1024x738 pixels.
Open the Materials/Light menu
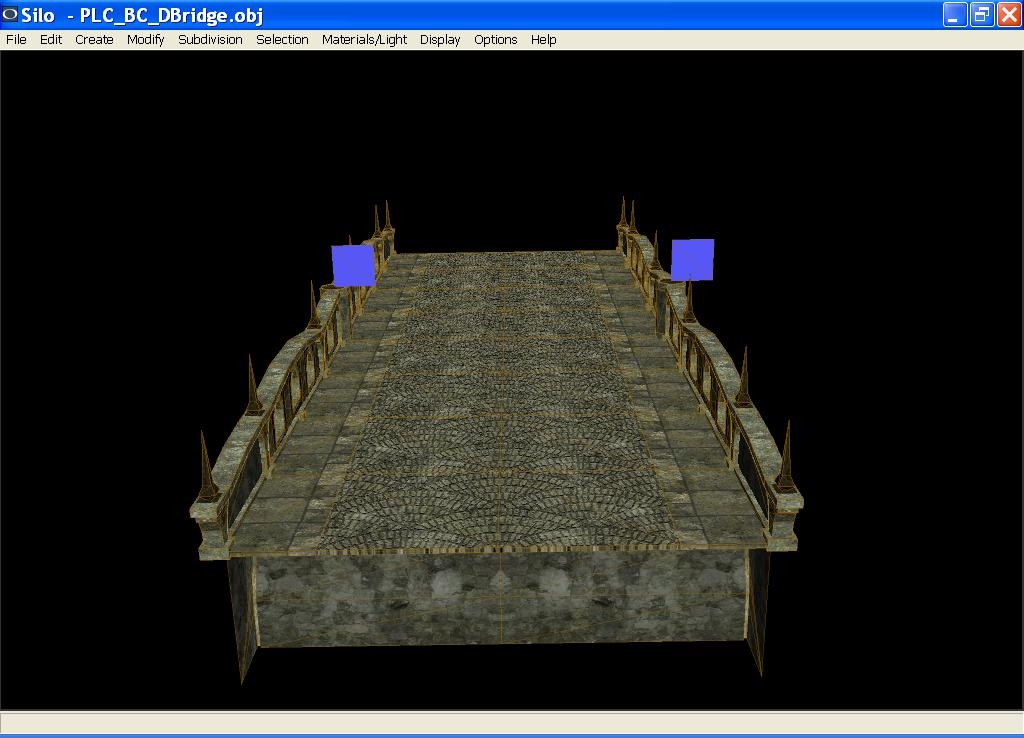pyautogui.click(x=364, y=40)
